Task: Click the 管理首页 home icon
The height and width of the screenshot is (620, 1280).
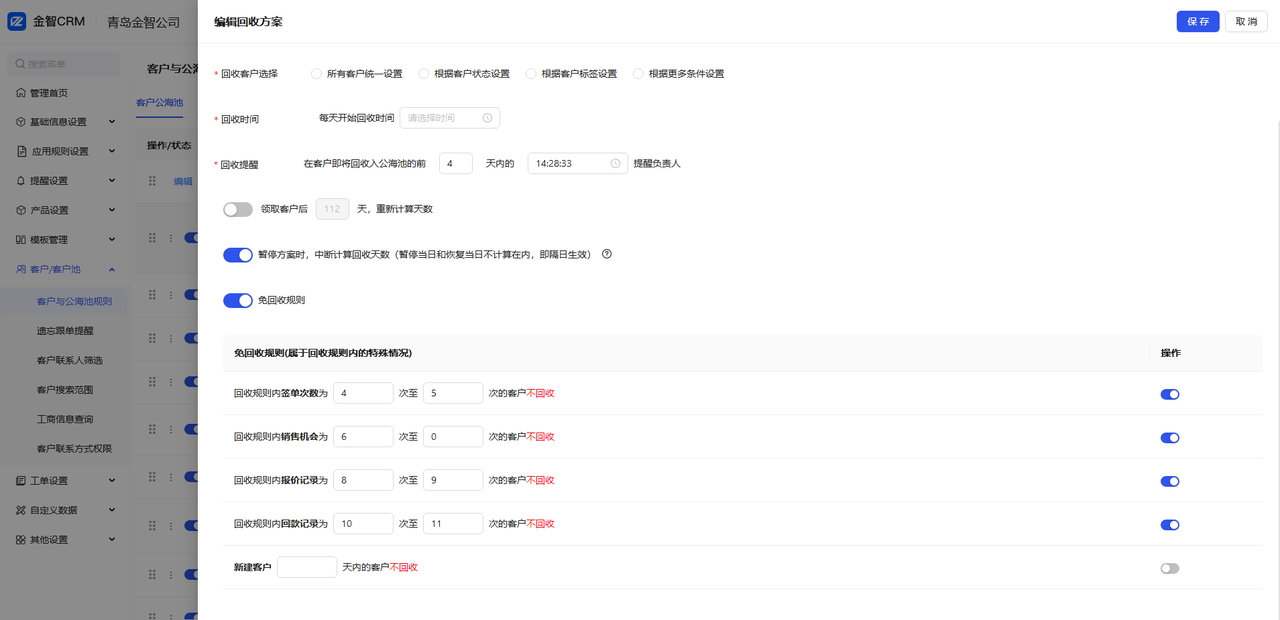Action: coord(21,93)
